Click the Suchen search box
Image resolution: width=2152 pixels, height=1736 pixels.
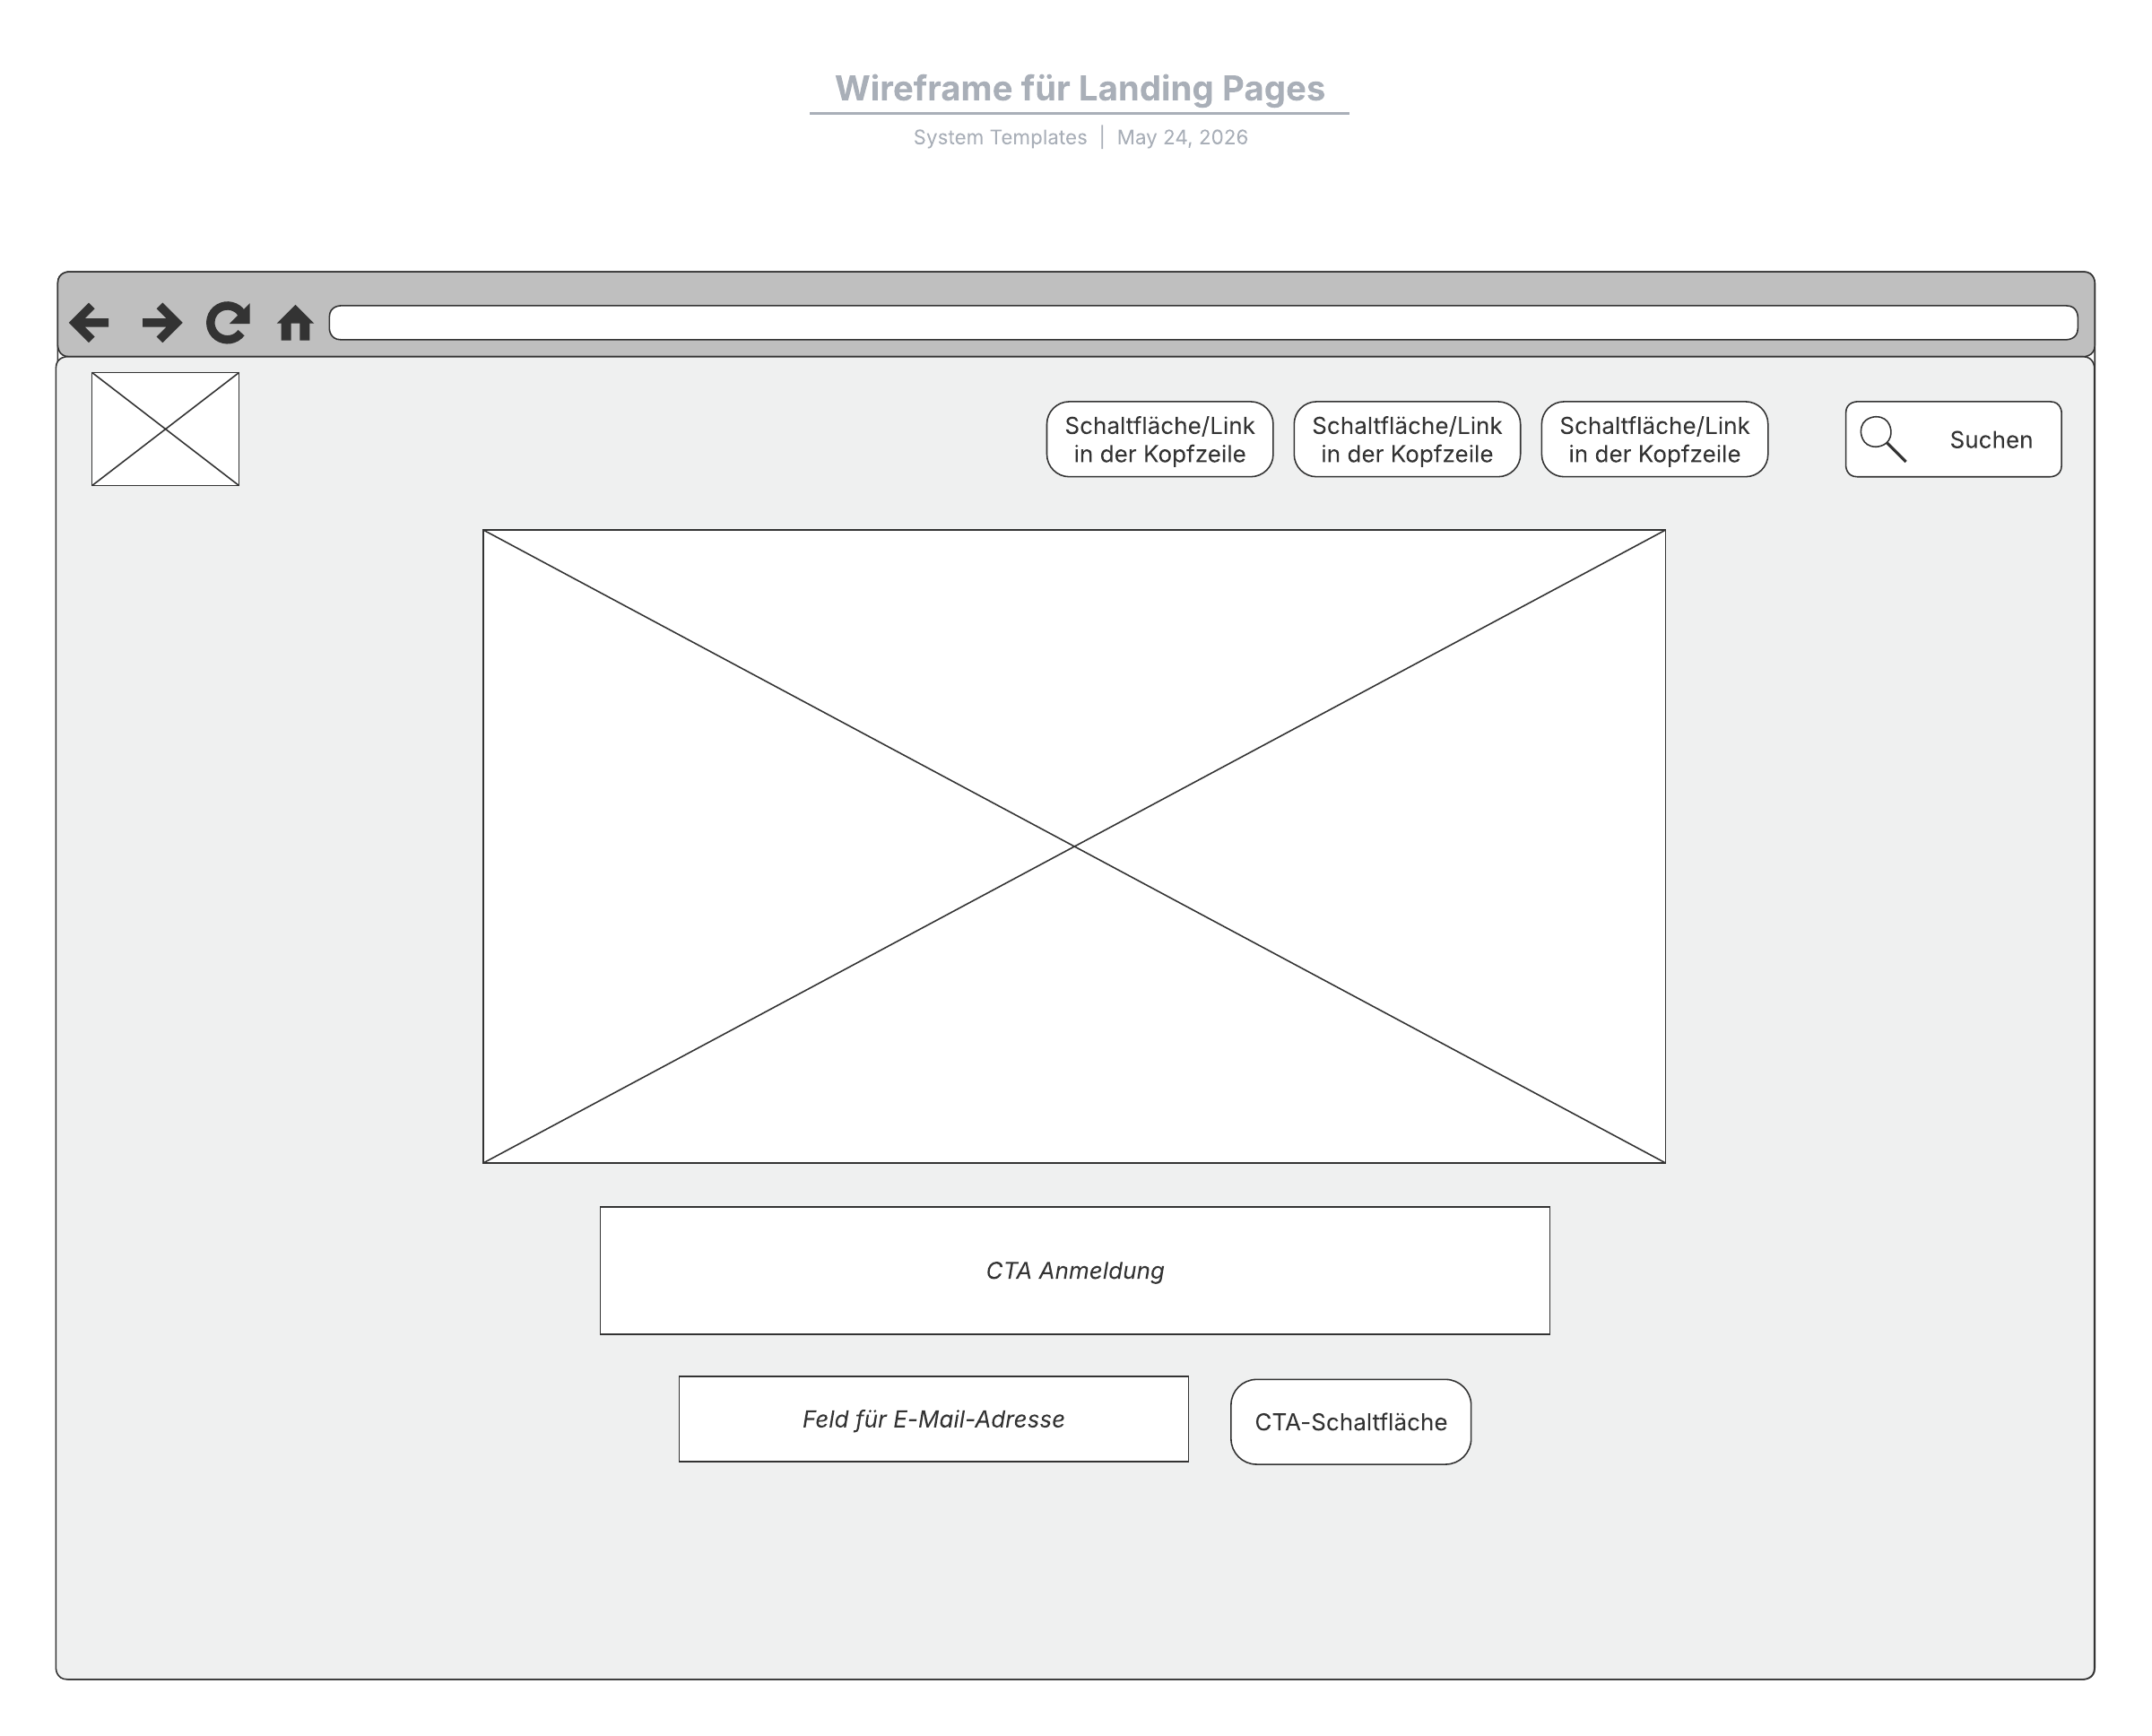[1953, 439]
